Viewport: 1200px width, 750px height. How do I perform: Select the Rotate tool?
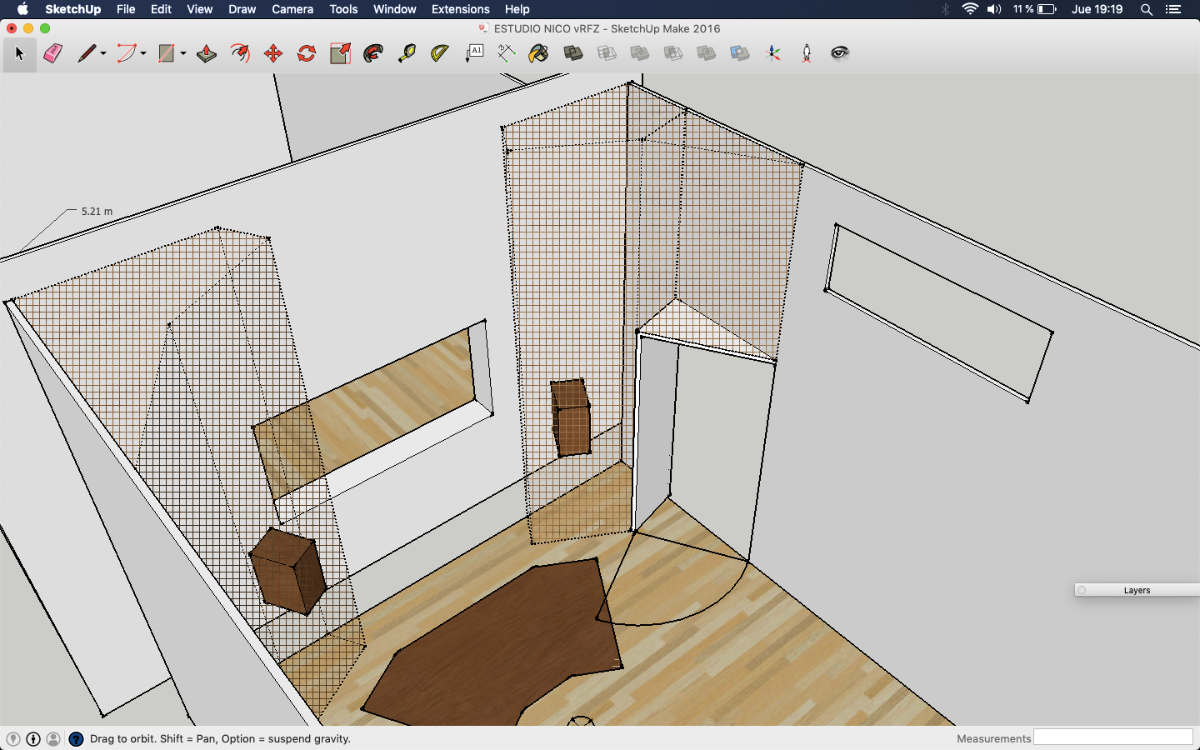coord(307,53)
